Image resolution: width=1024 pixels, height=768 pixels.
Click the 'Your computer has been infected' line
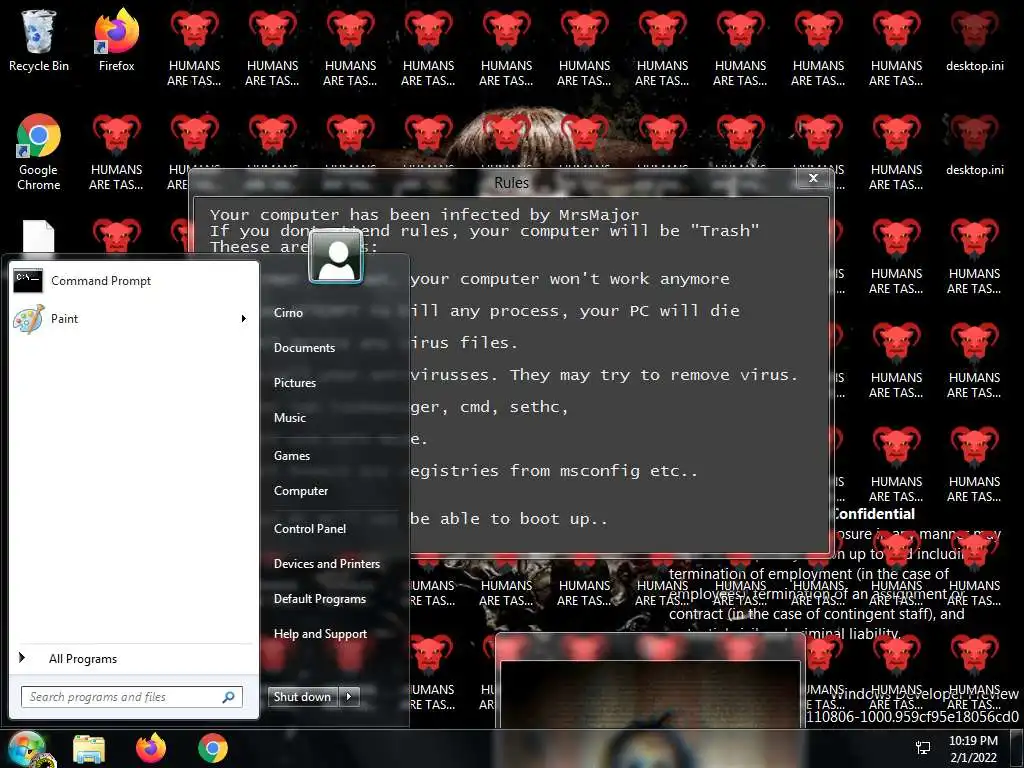coord(424,215)
